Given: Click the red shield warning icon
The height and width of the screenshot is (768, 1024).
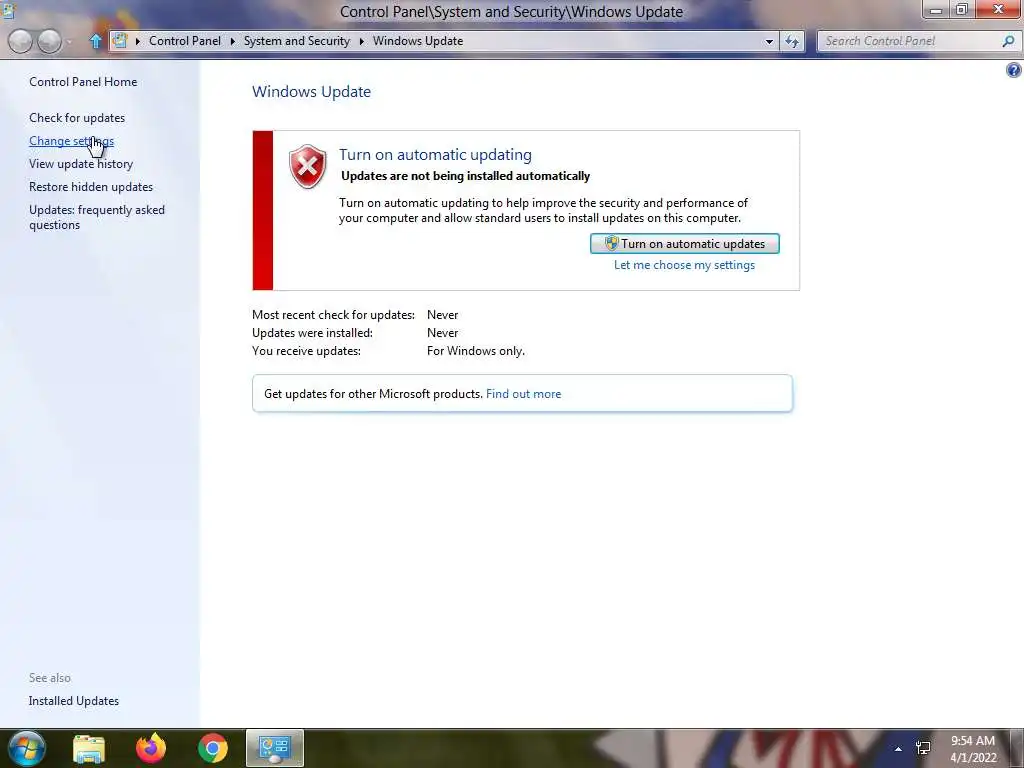Looking at the screenshot, I should coord(308,167).
